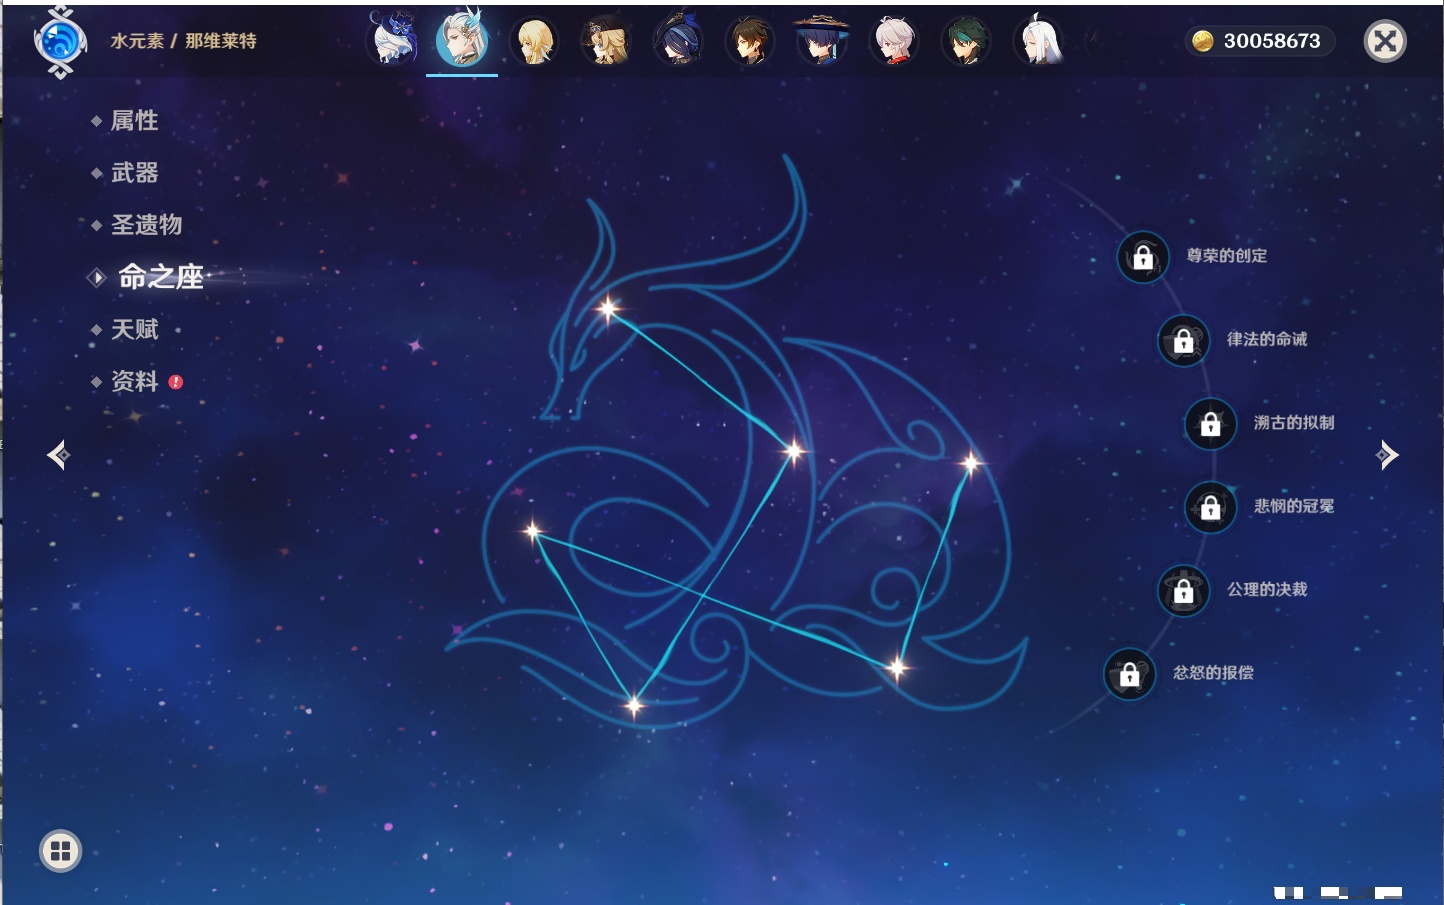
Task: Select Zhongli's portrait
Action: 750,42
